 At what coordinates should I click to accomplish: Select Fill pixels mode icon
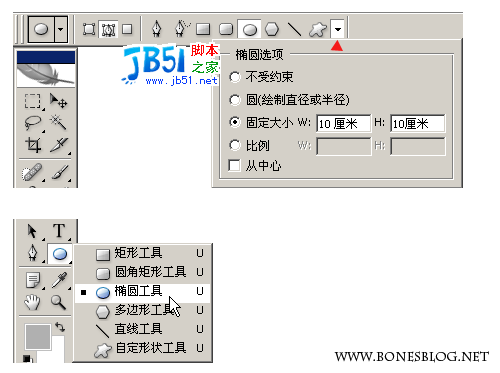(x=127, y=29)
